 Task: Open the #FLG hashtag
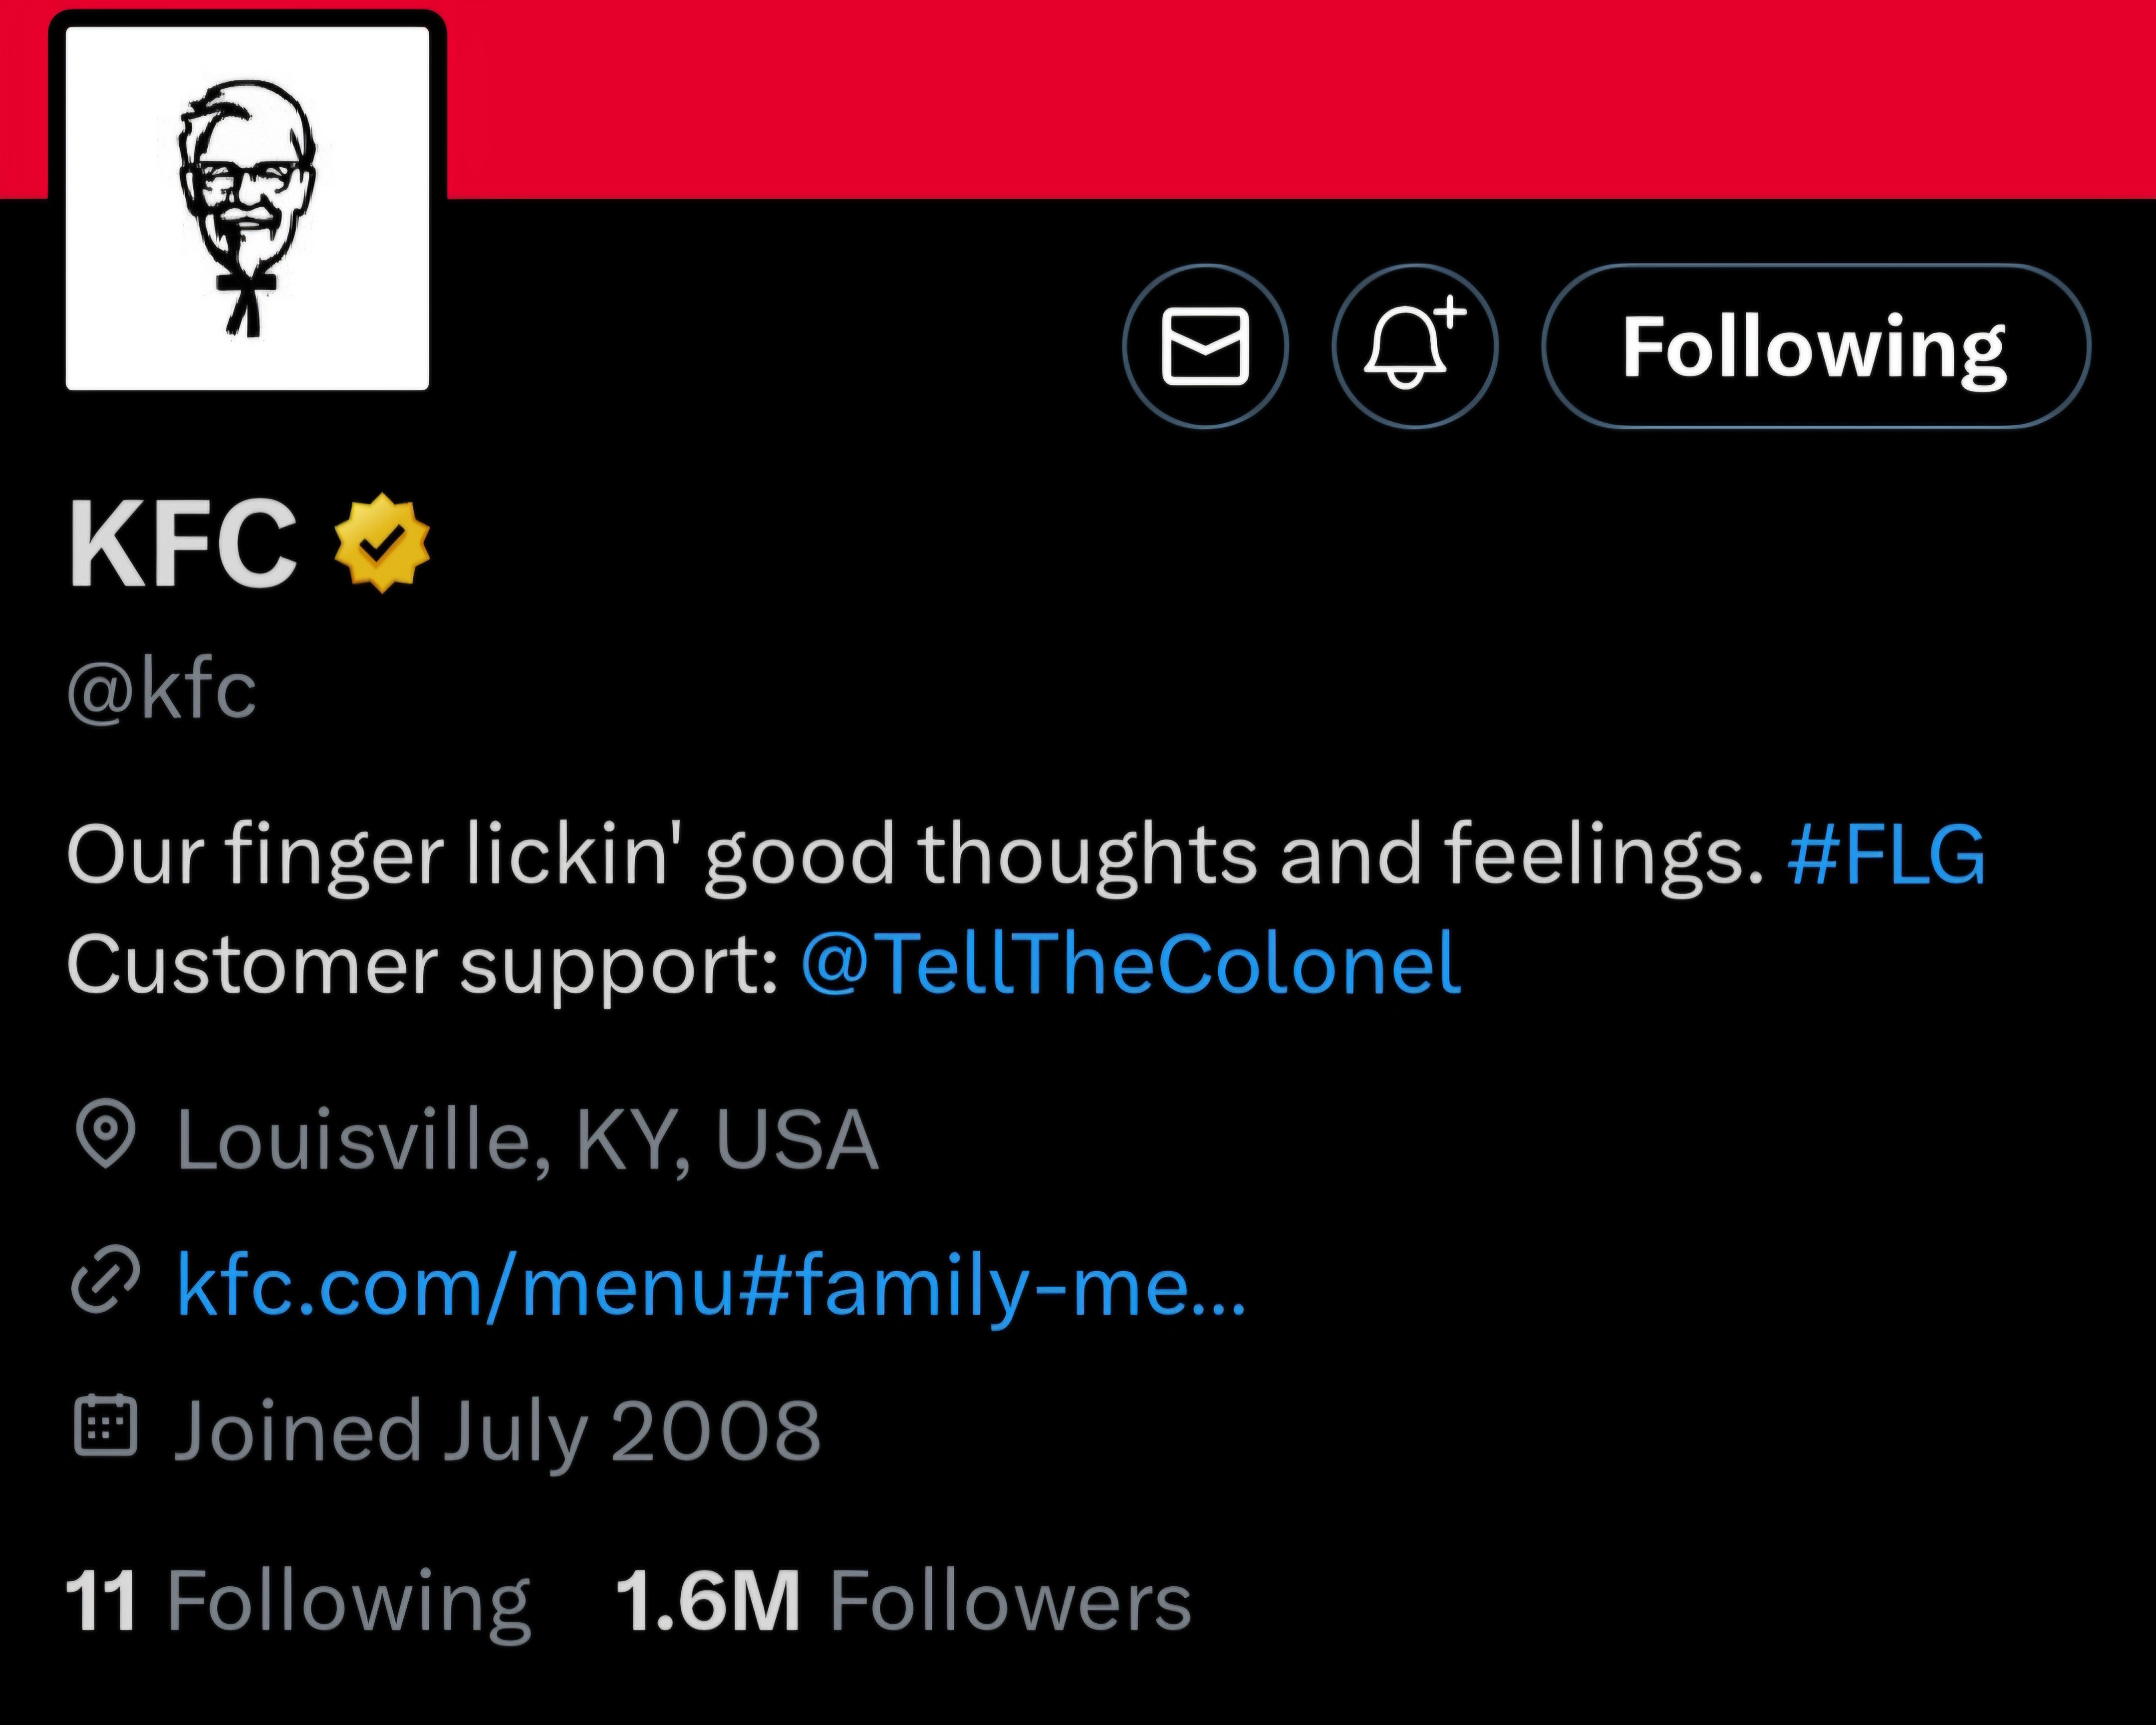tap(1885, 855)
